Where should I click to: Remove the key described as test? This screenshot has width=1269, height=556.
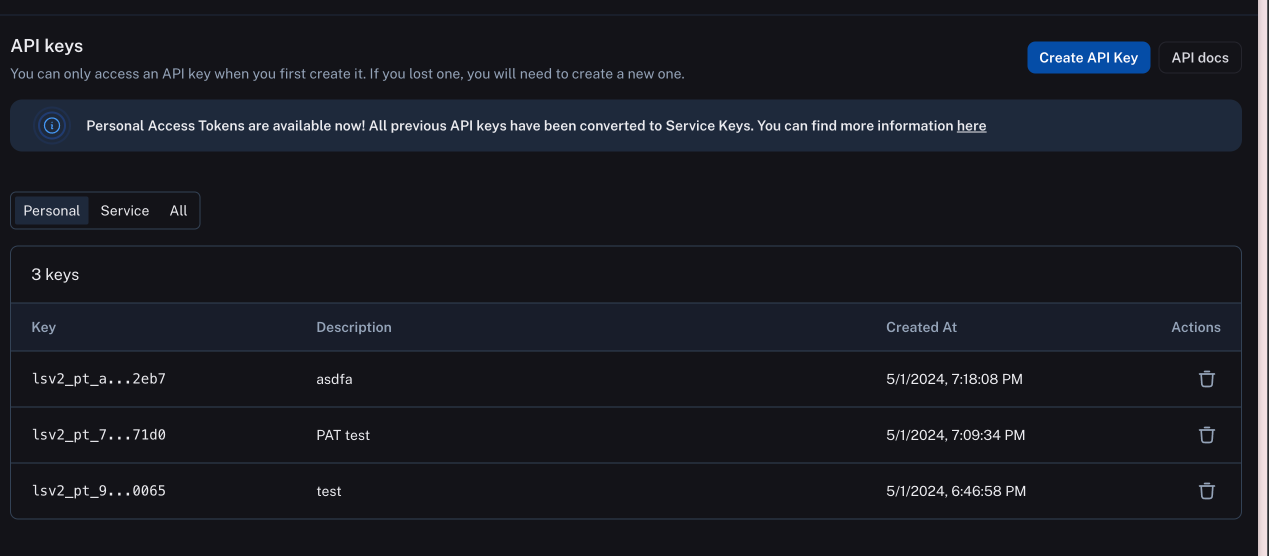pyautogui.click(x=1207, y=491)
